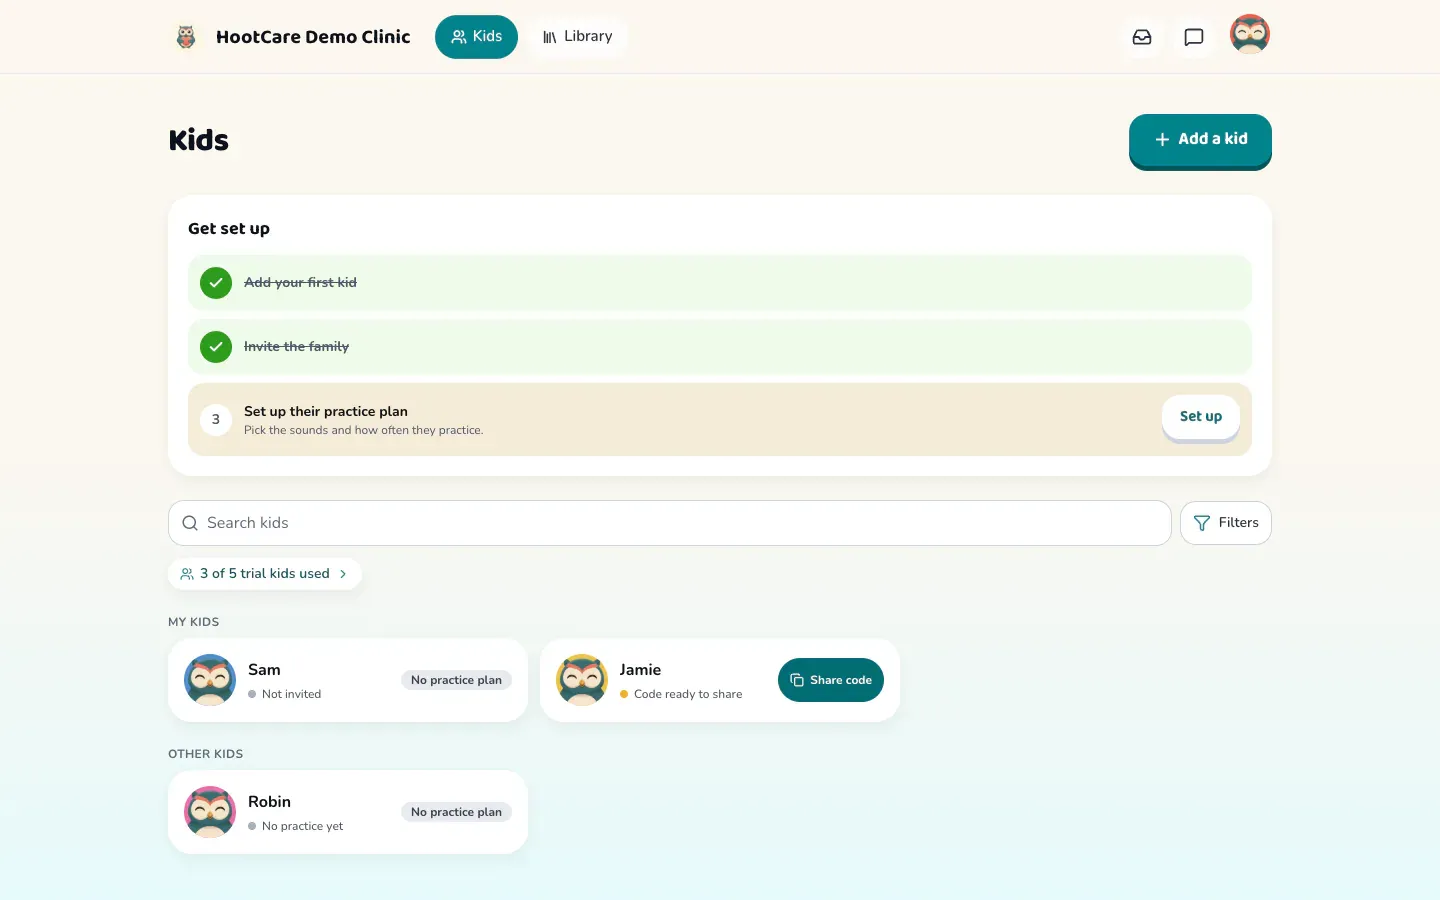The width and height of the screenshot is (1440, 900).
Task: Click the HootCare owl logo
Action: (186, 37)
